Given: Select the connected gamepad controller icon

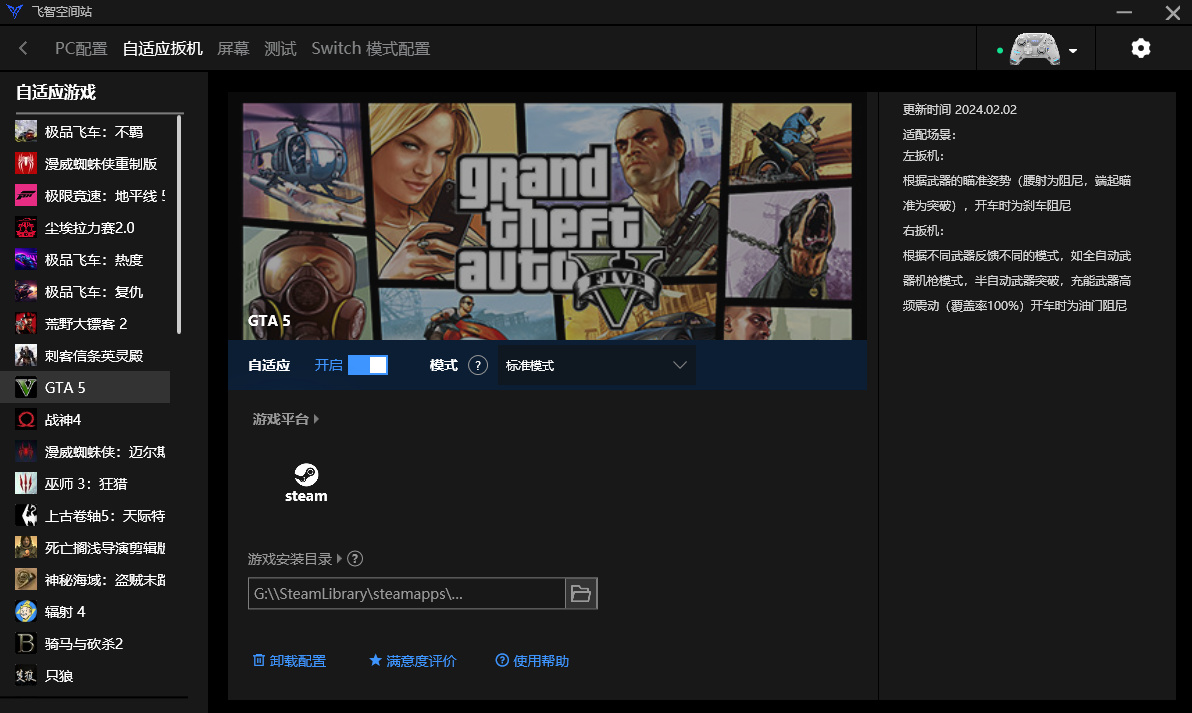Looking at the screenshot, I should pos(1035,49).
